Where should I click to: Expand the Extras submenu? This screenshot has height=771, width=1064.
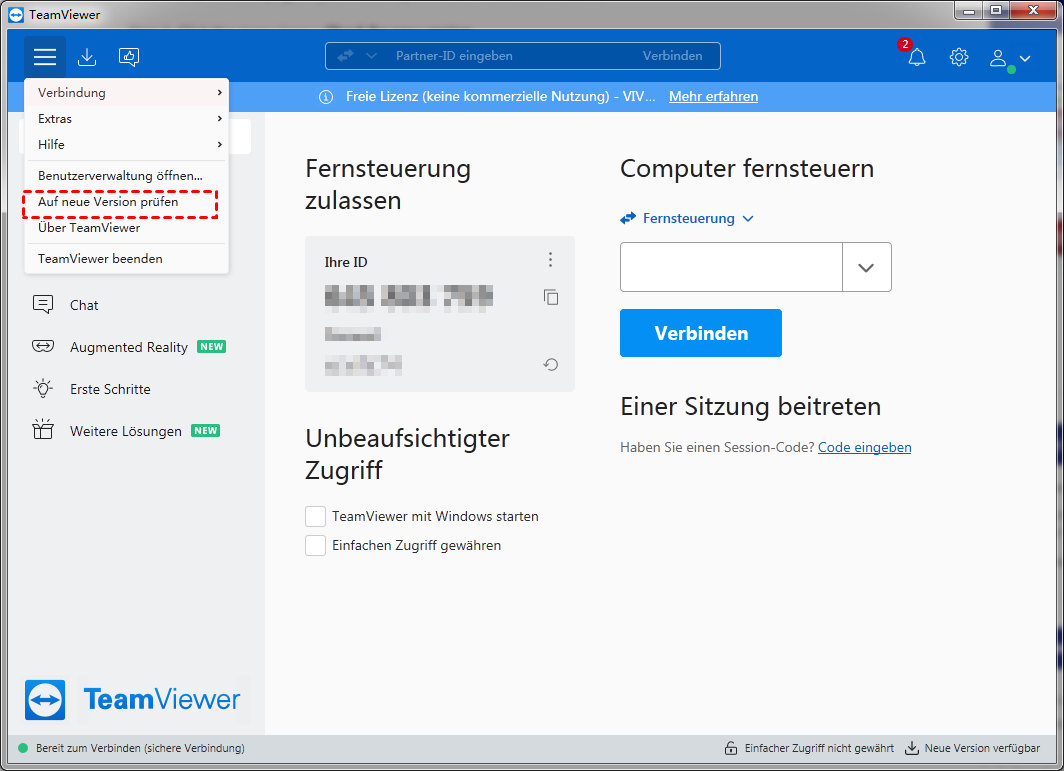pos(126,119)
